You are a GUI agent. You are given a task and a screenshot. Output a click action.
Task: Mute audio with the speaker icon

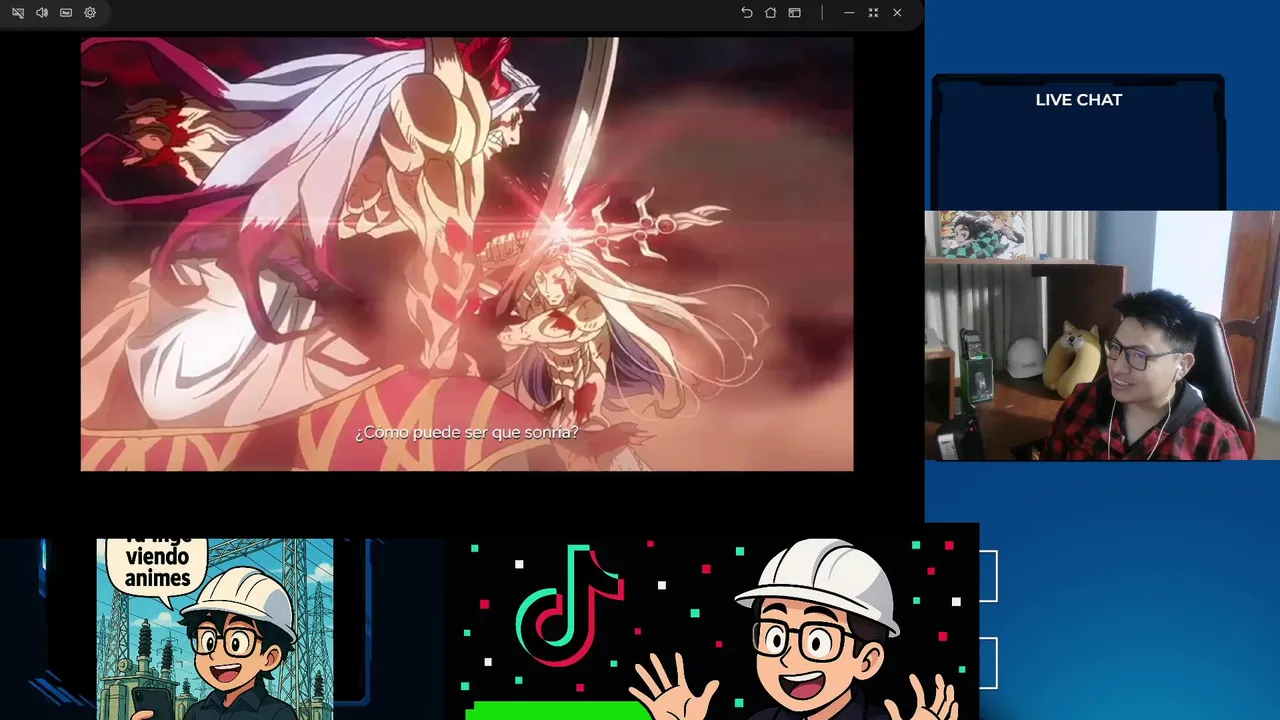(42, 13)
